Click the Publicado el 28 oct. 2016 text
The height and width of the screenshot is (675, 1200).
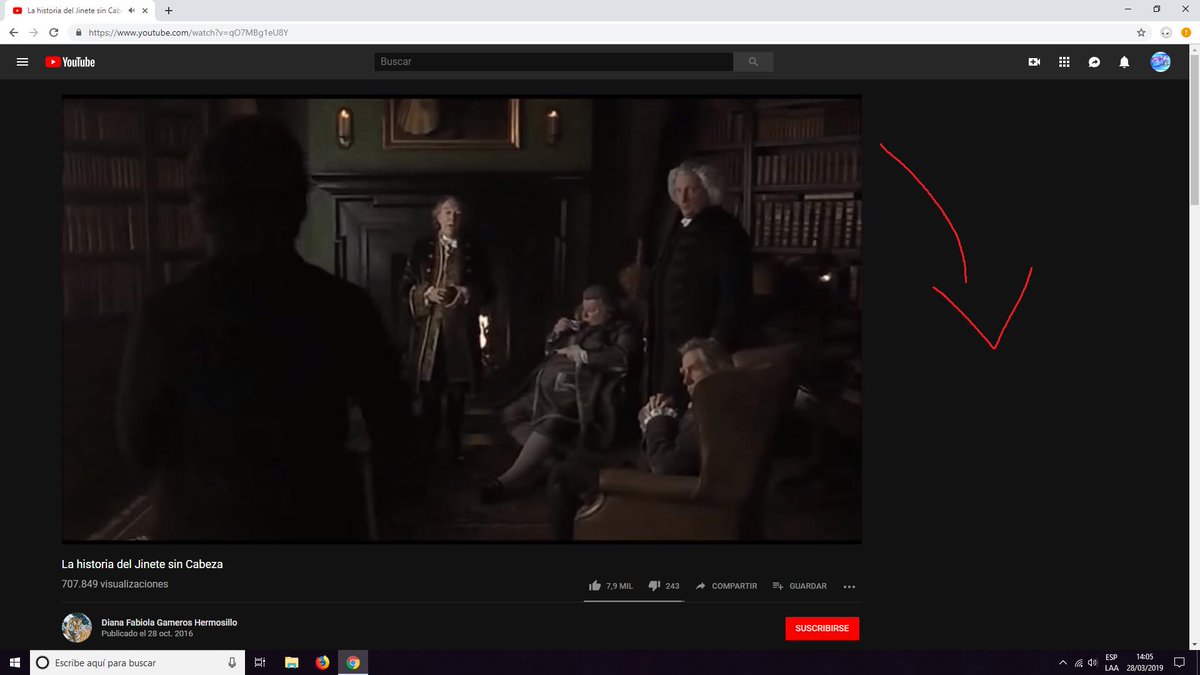147,633
